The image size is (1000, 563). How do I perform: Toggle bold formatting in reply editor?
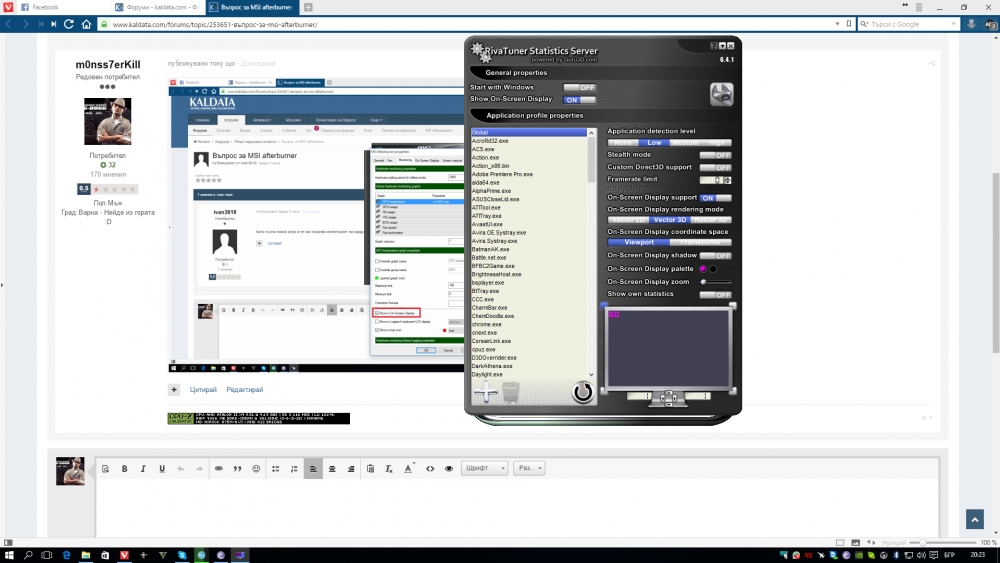124,469
